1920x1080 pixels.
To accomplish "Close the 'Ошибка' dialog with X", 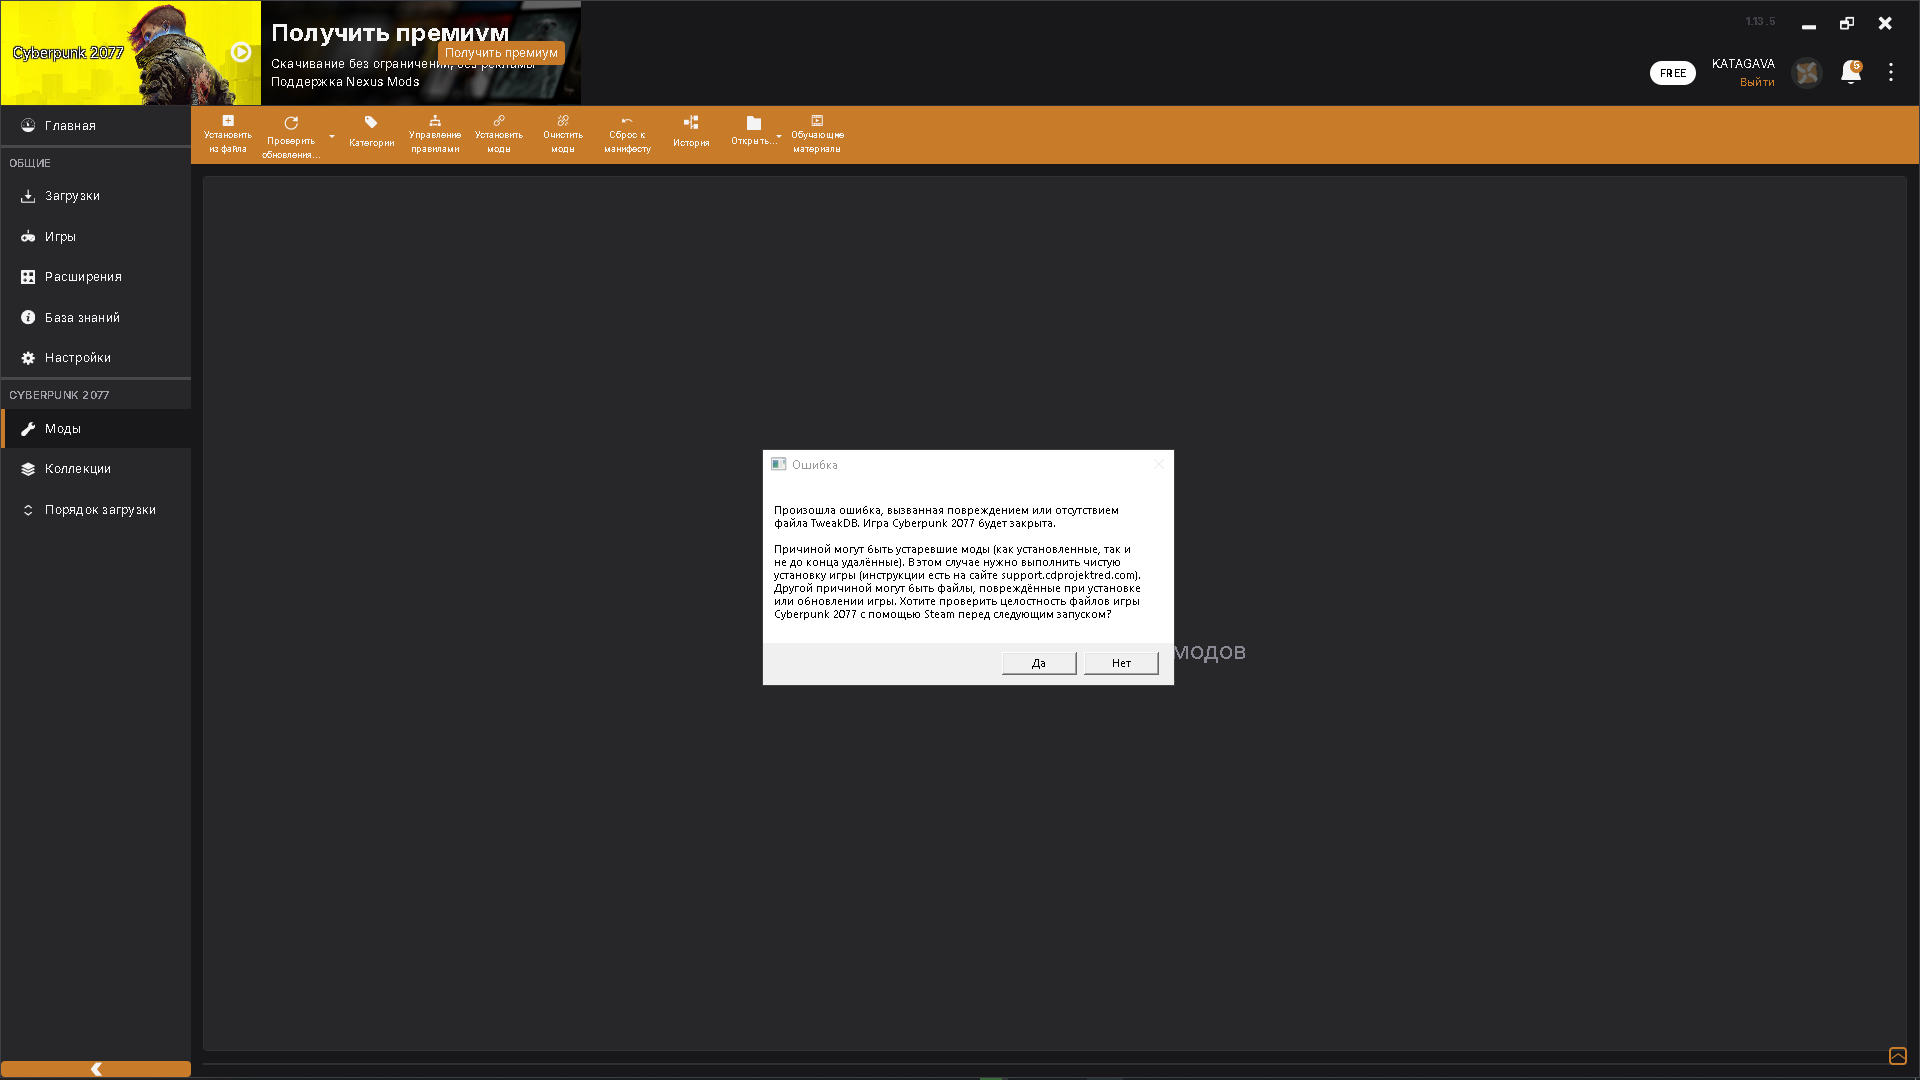I will (x=1159, y=464).
